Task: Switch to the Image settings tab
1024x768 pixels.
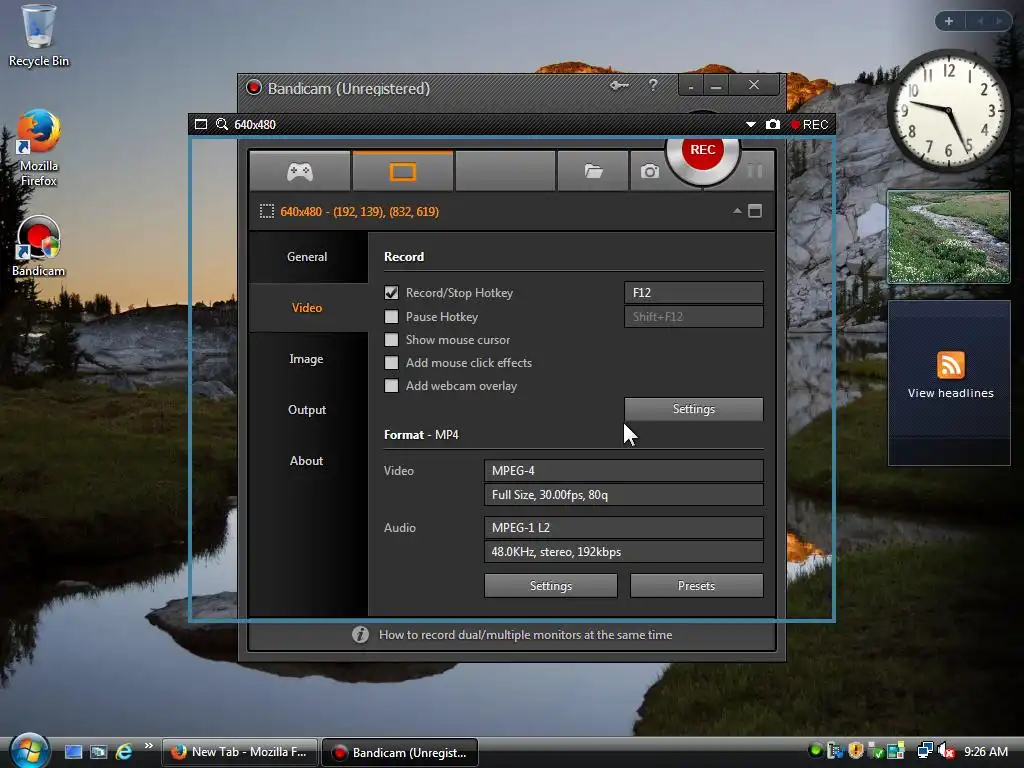Action: pos(307,359)
